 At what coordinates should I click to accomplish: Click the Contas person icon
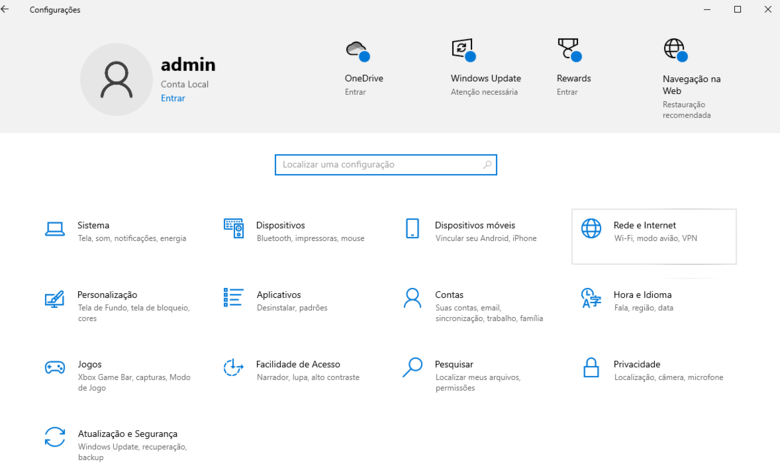(412, 298)
